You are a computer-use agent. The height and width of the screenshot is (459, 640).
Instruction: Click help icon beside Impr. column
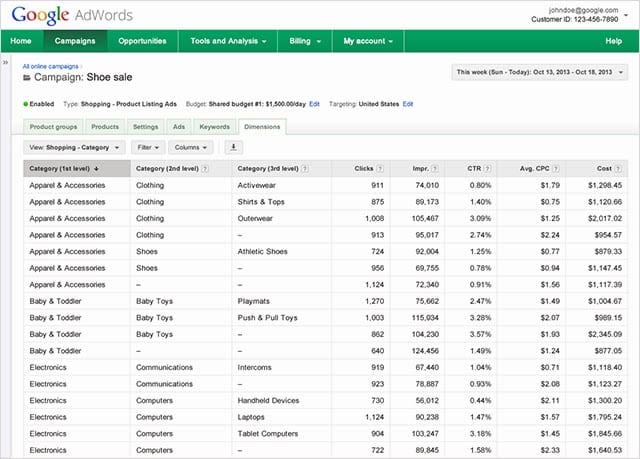coord(435,169)
